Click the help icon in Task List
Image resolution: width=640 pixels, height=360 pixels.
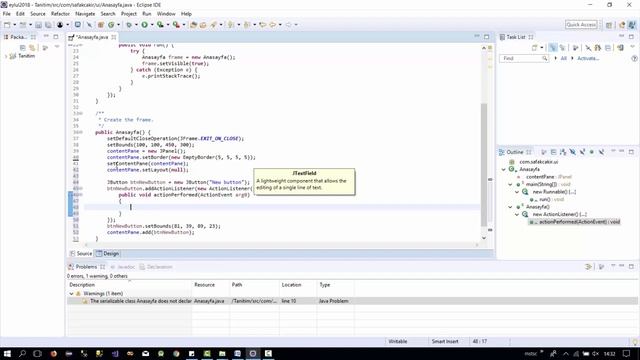click(634, 58)
